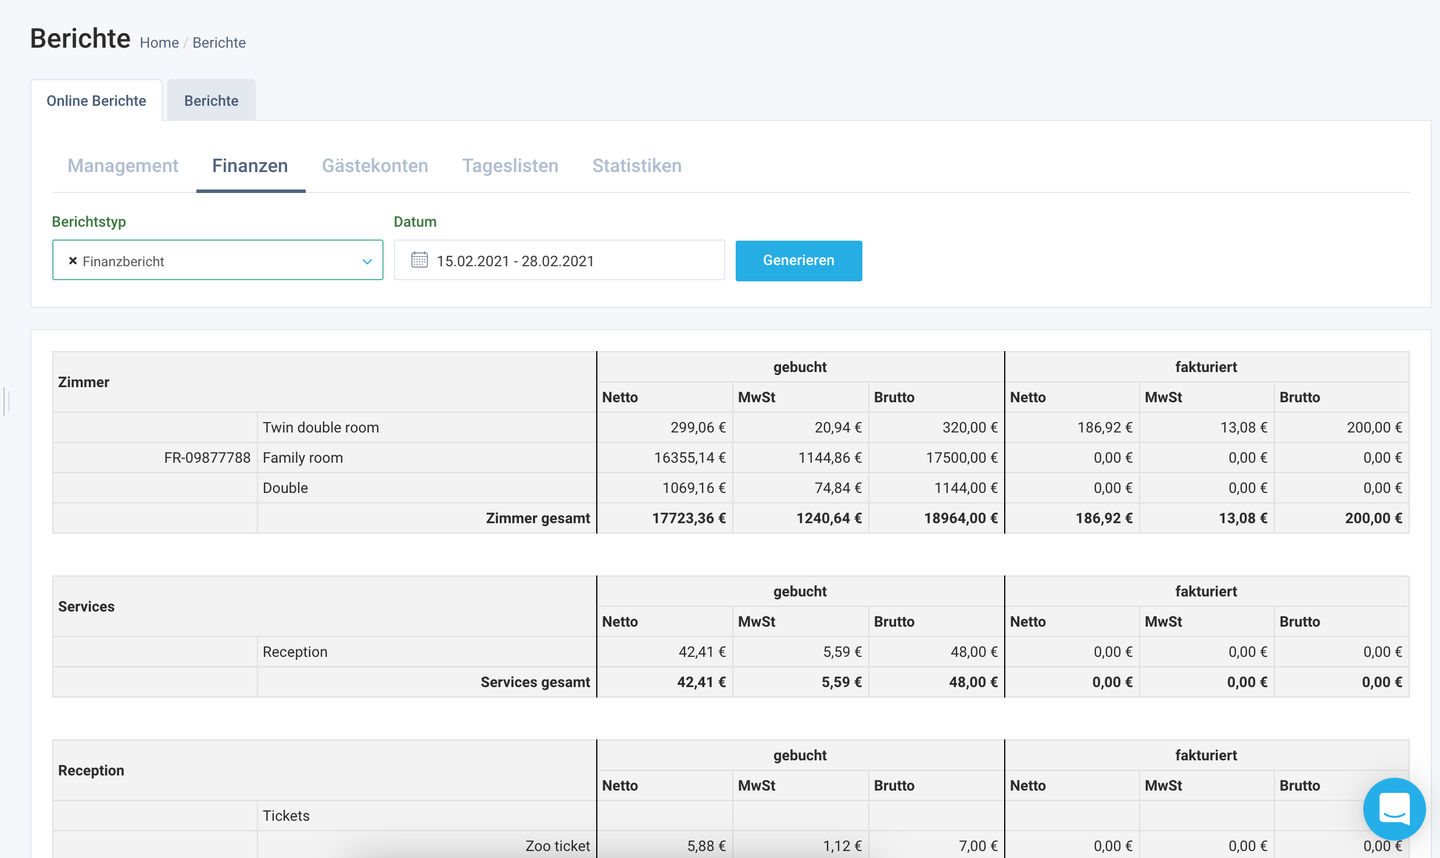Viewport: 1440px width, 858px height.
Task: Select the Twin double room row label
Action: tap(321, 427)
